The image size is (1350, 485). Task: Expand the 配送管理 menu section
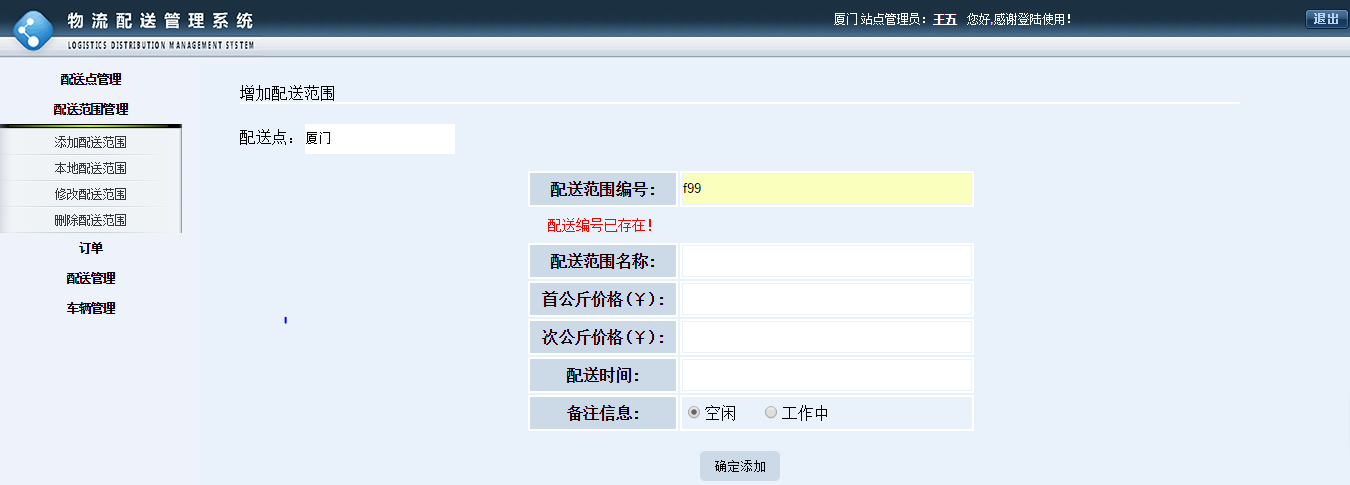91,278
